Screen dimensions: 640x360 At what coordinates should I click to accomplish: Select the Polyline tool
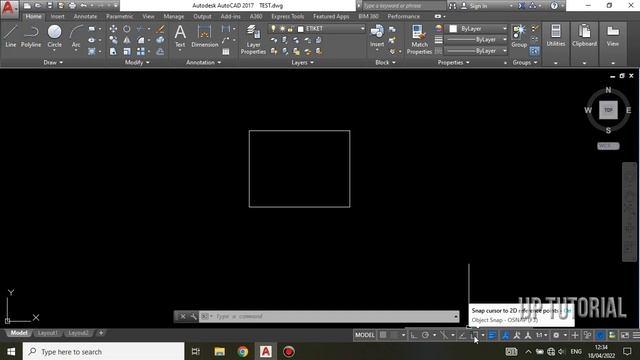pyautogui.click(x=31, y=36)
